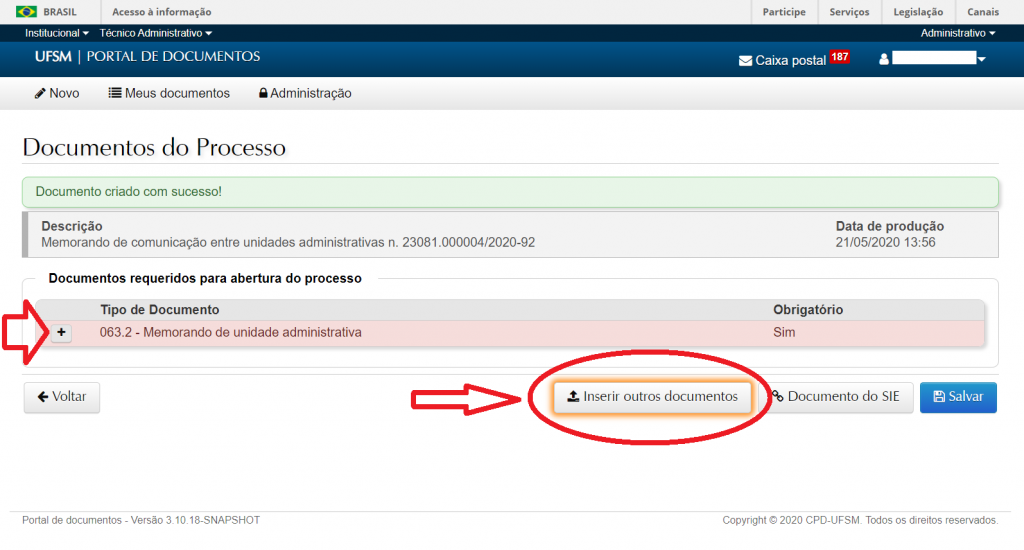The width and height of the screenshot is (1024, 550).
Task: Open the user account dropdown arrow
Action: [x=982, y=60]
